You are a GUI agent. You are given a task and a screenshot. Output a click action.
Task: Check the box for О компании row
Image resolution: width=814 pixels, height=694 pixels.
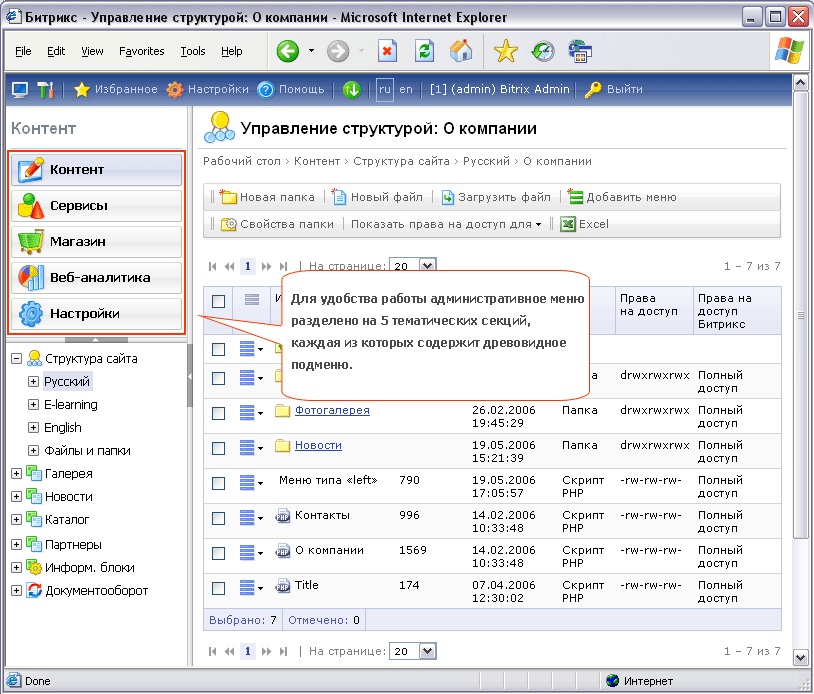point(219,553)
